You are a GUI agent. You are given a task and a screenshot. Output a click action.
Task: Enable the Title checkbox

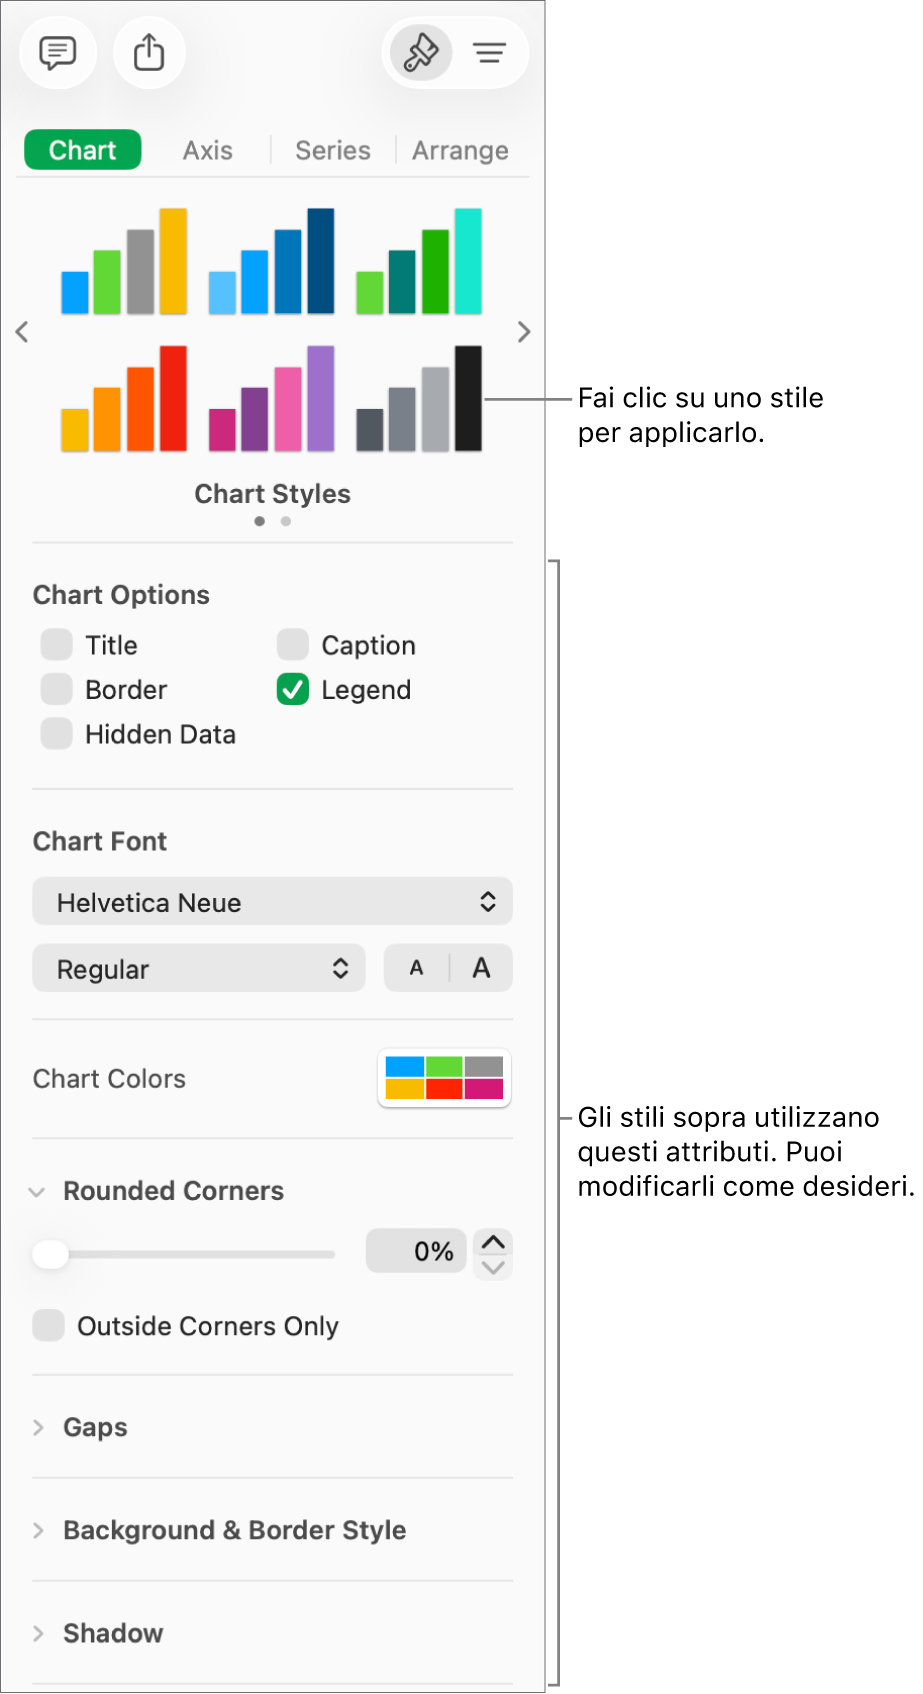click(x=56, y=644)
